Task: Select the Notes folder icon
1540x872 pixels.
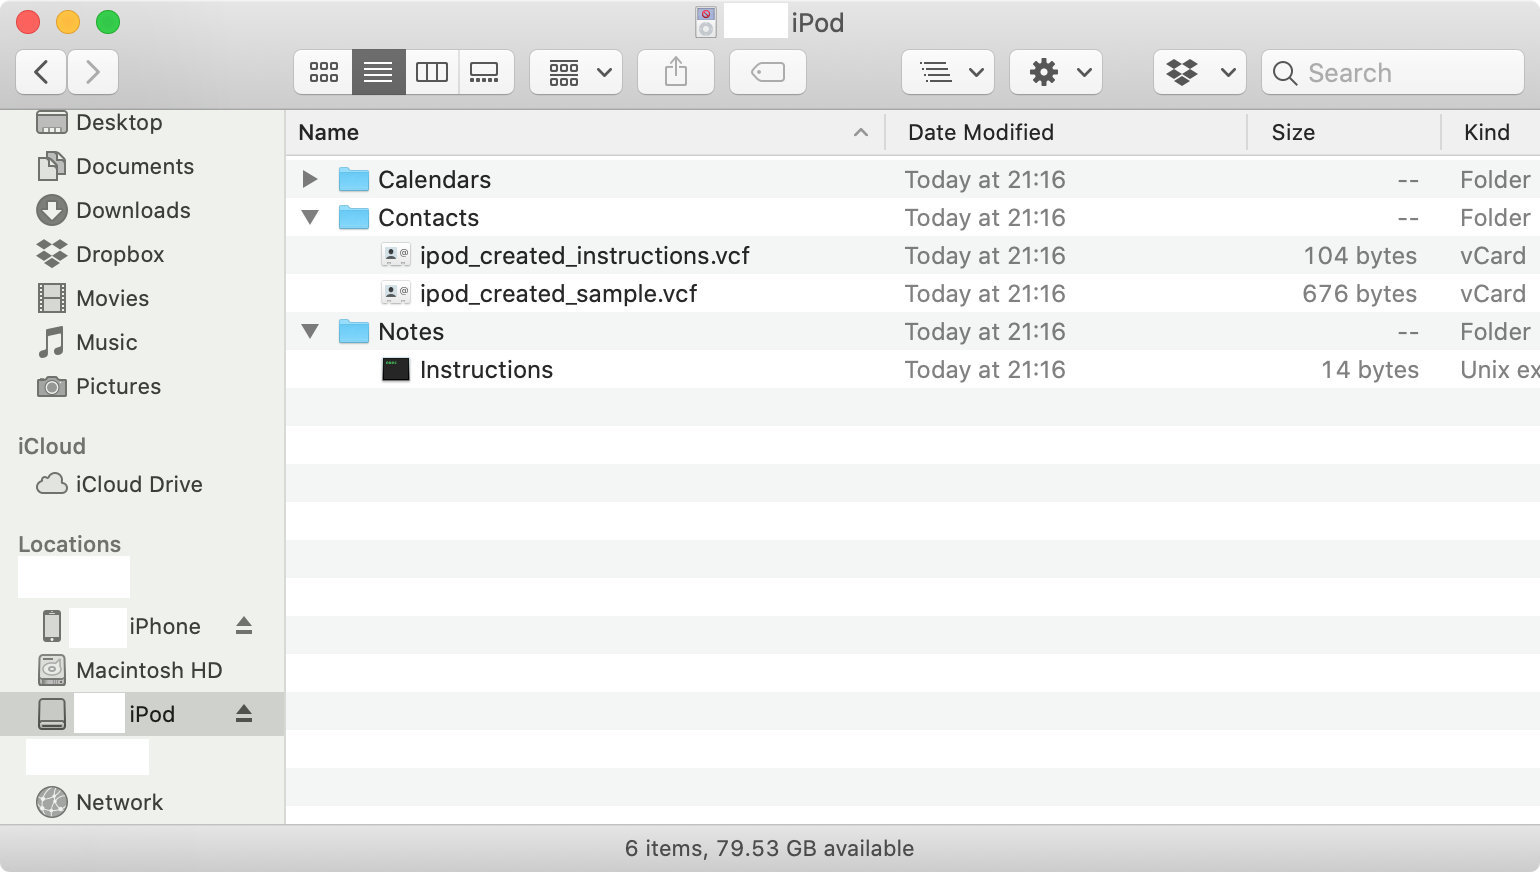Action: [x=354, y=331]
